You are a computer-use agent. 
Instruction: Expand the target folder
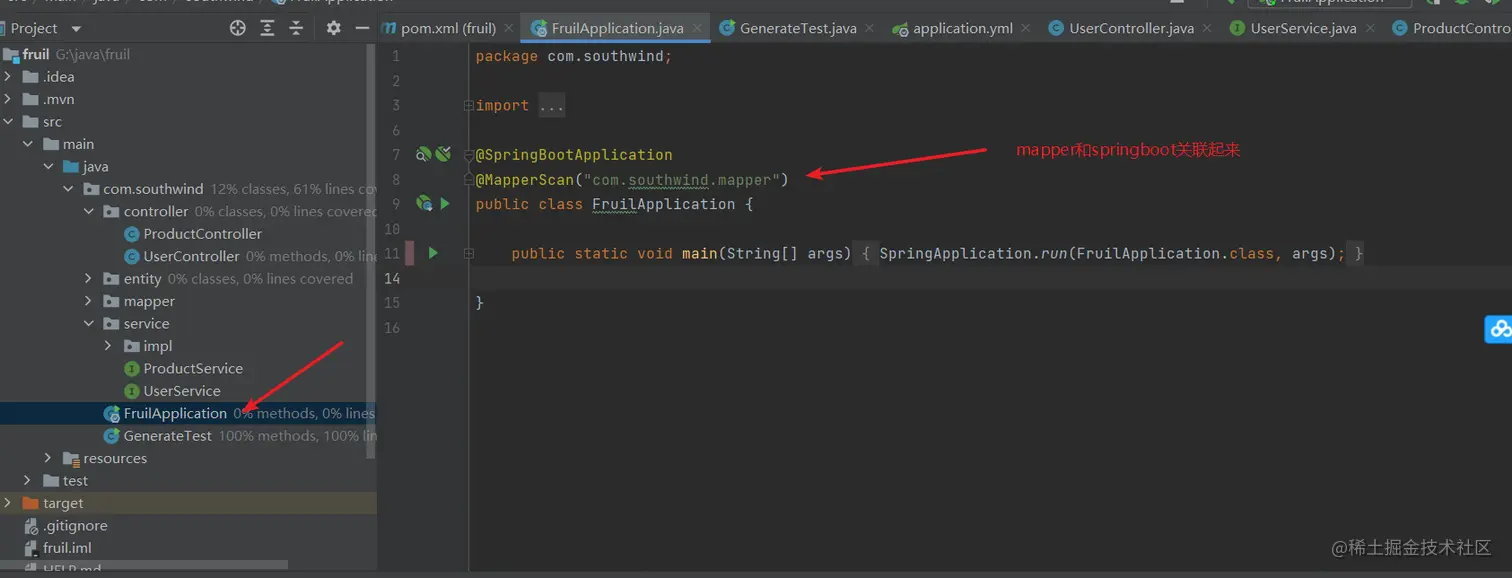(8, 503)
